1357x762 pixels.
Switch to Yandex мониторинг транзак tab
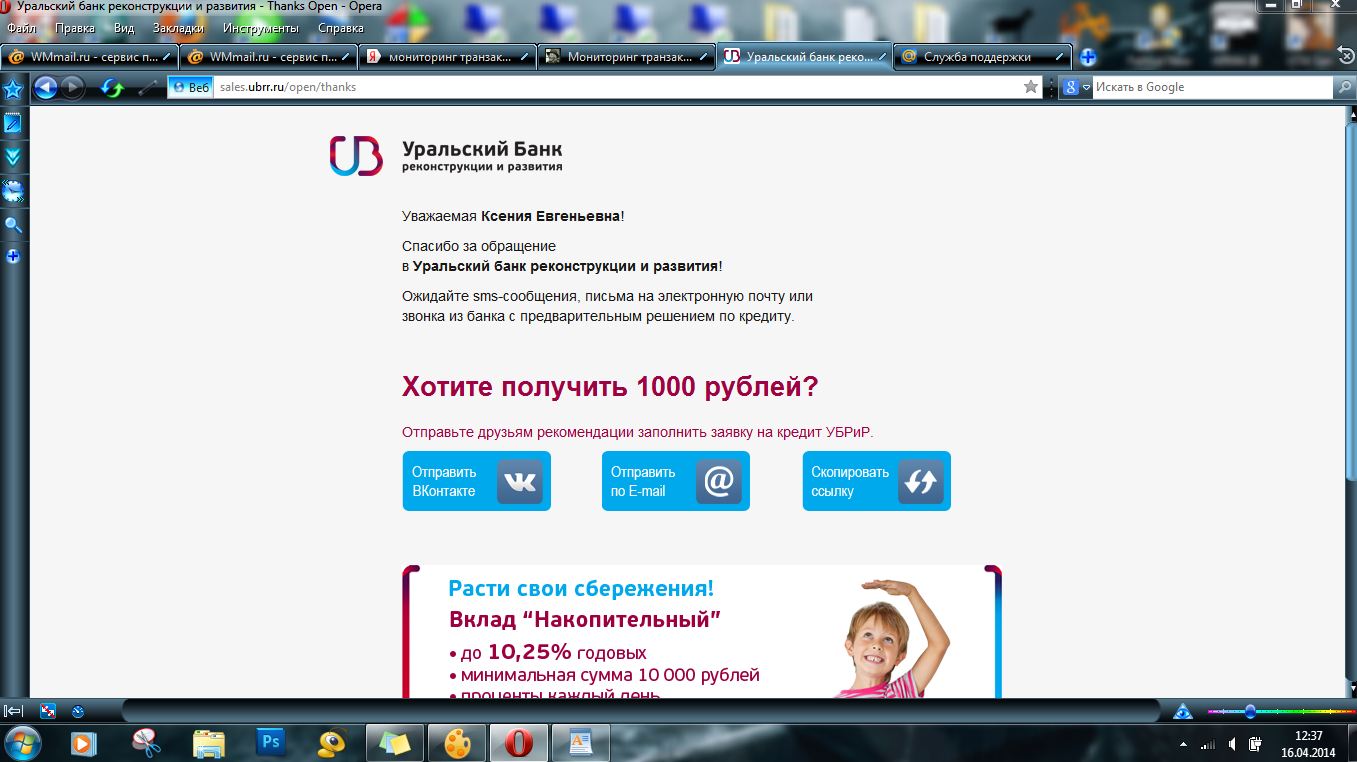point(448,57)
